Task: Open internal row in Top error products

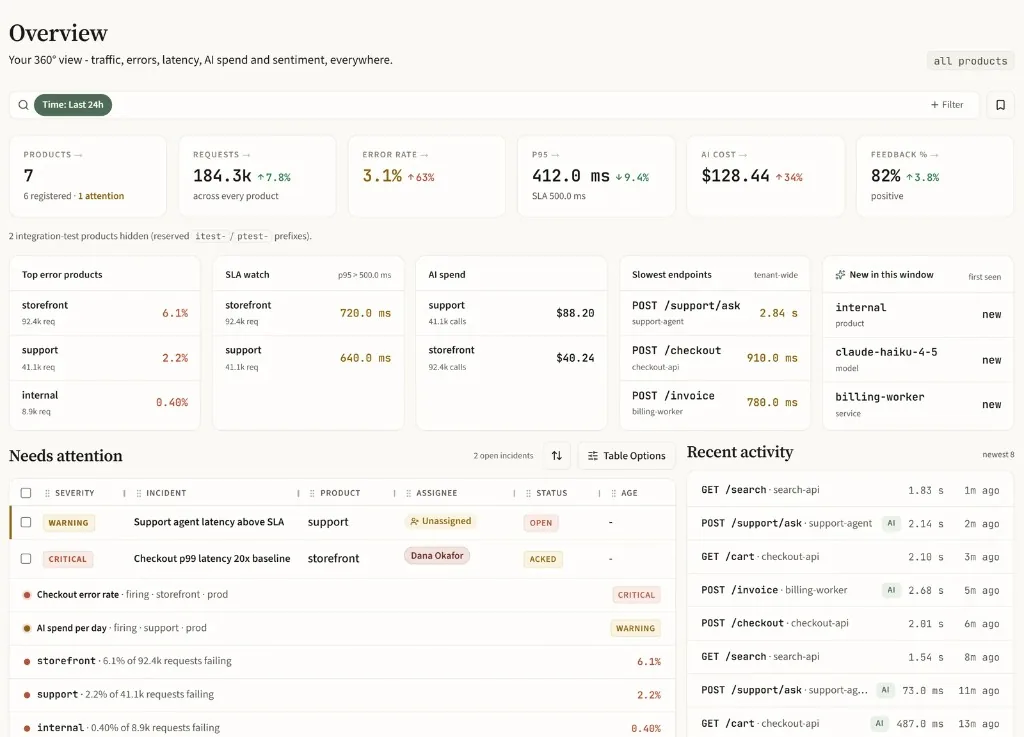Action: (104, 403)
